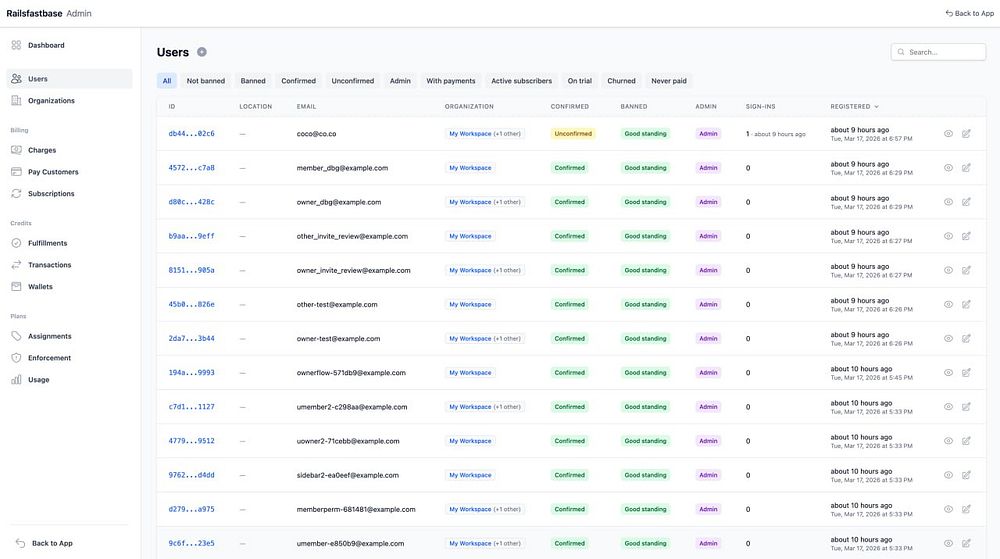Open Usage bar chart icon
The height and width of the screenshot is (559, 1000).
coord(17,380)
